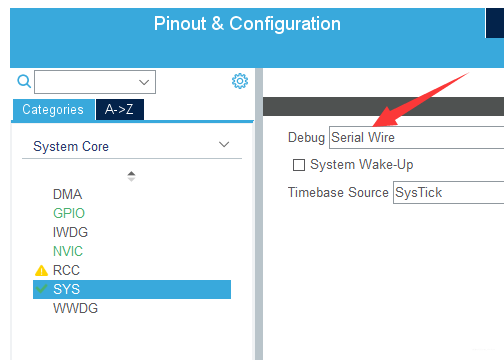Click the sort arrows above DMA
Screen dimensions: 504x360
131,176
